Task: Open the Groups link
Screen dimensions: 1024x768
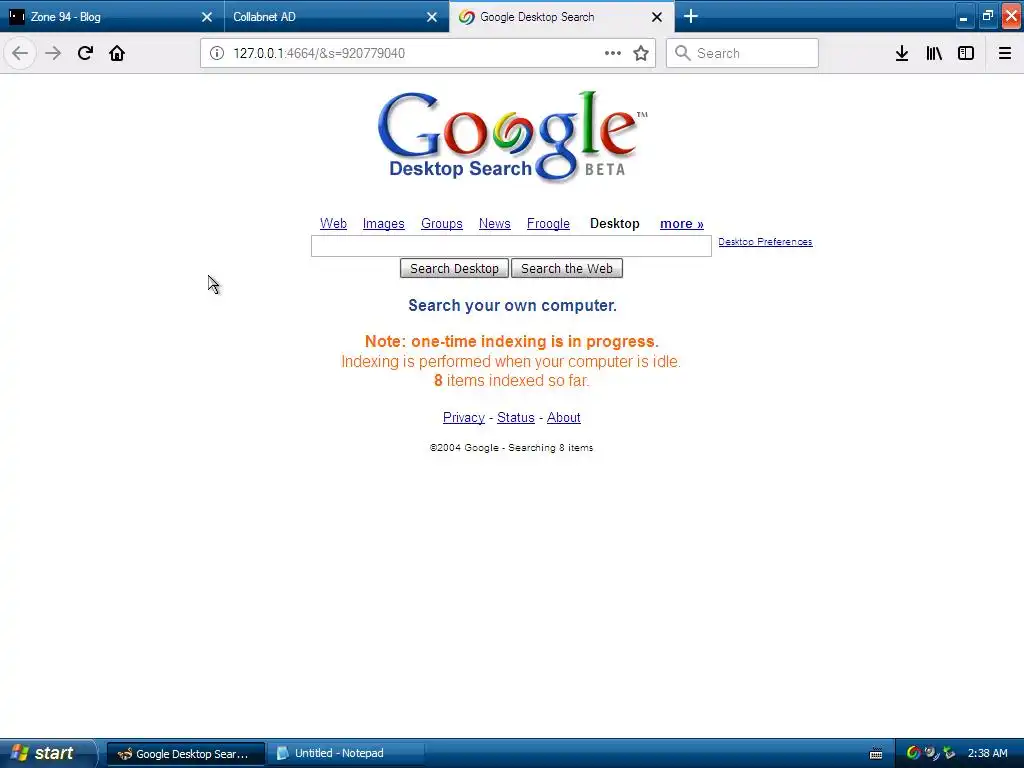Action: 441,223
